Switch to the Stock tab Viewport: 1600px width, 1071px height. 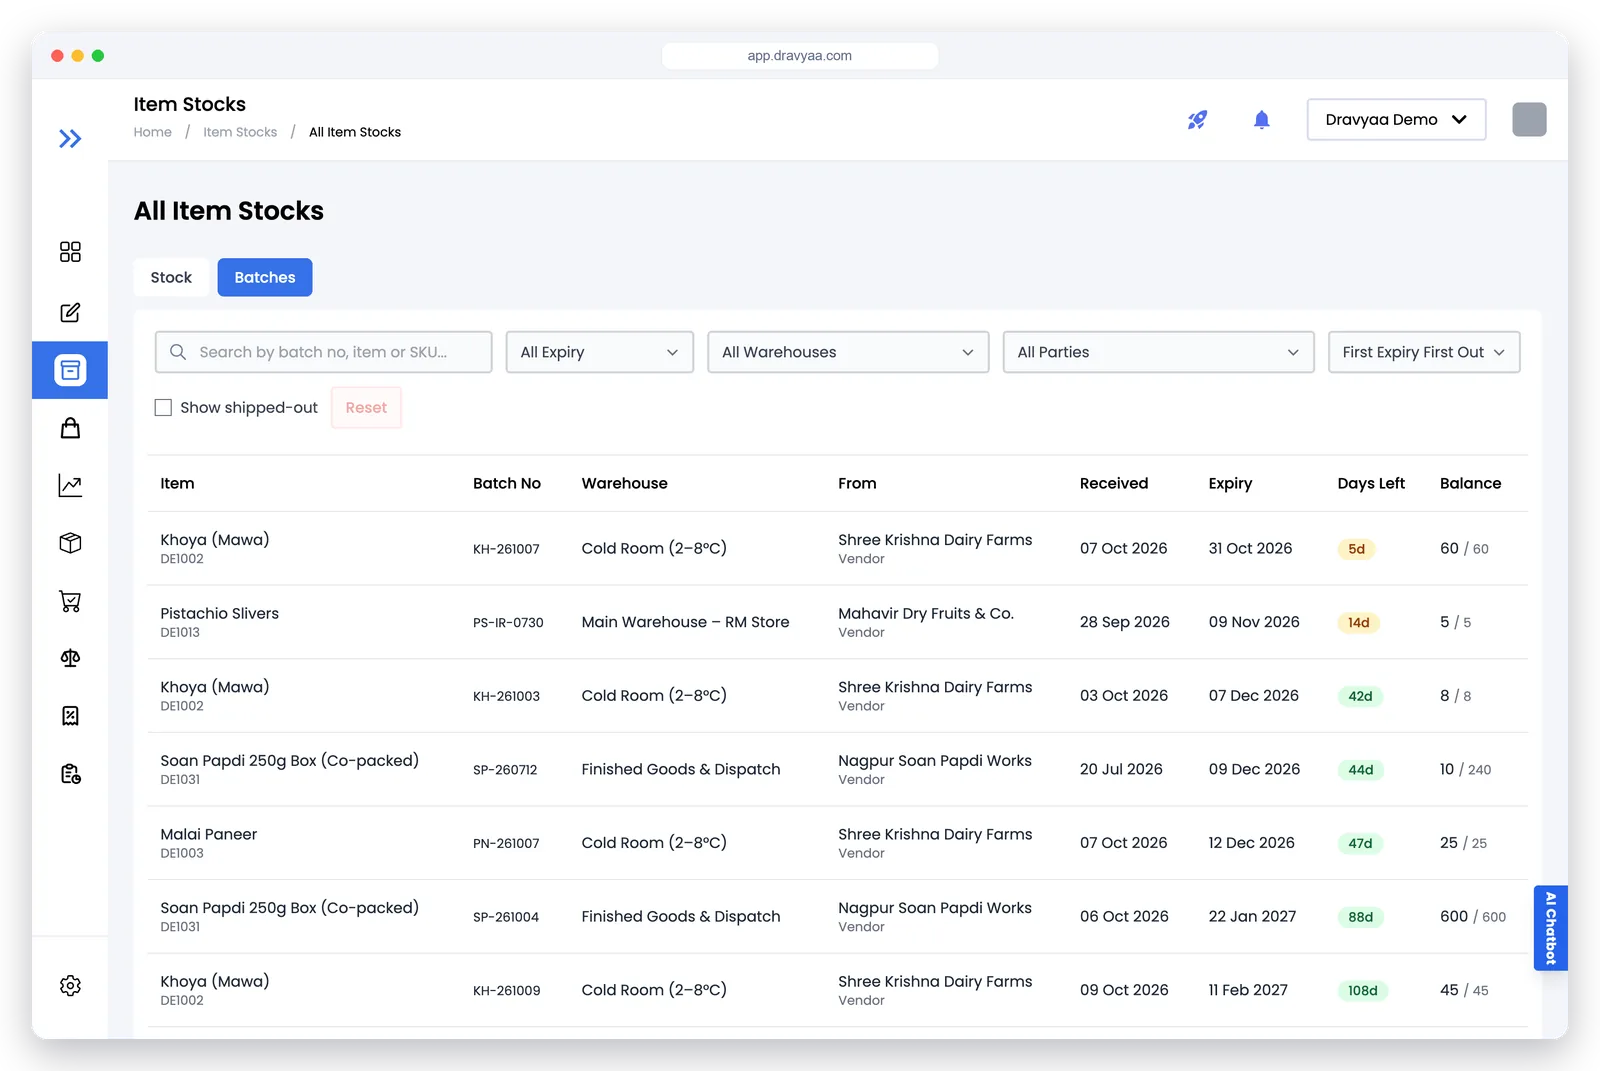pyautogui.click(x=171, y=277)
